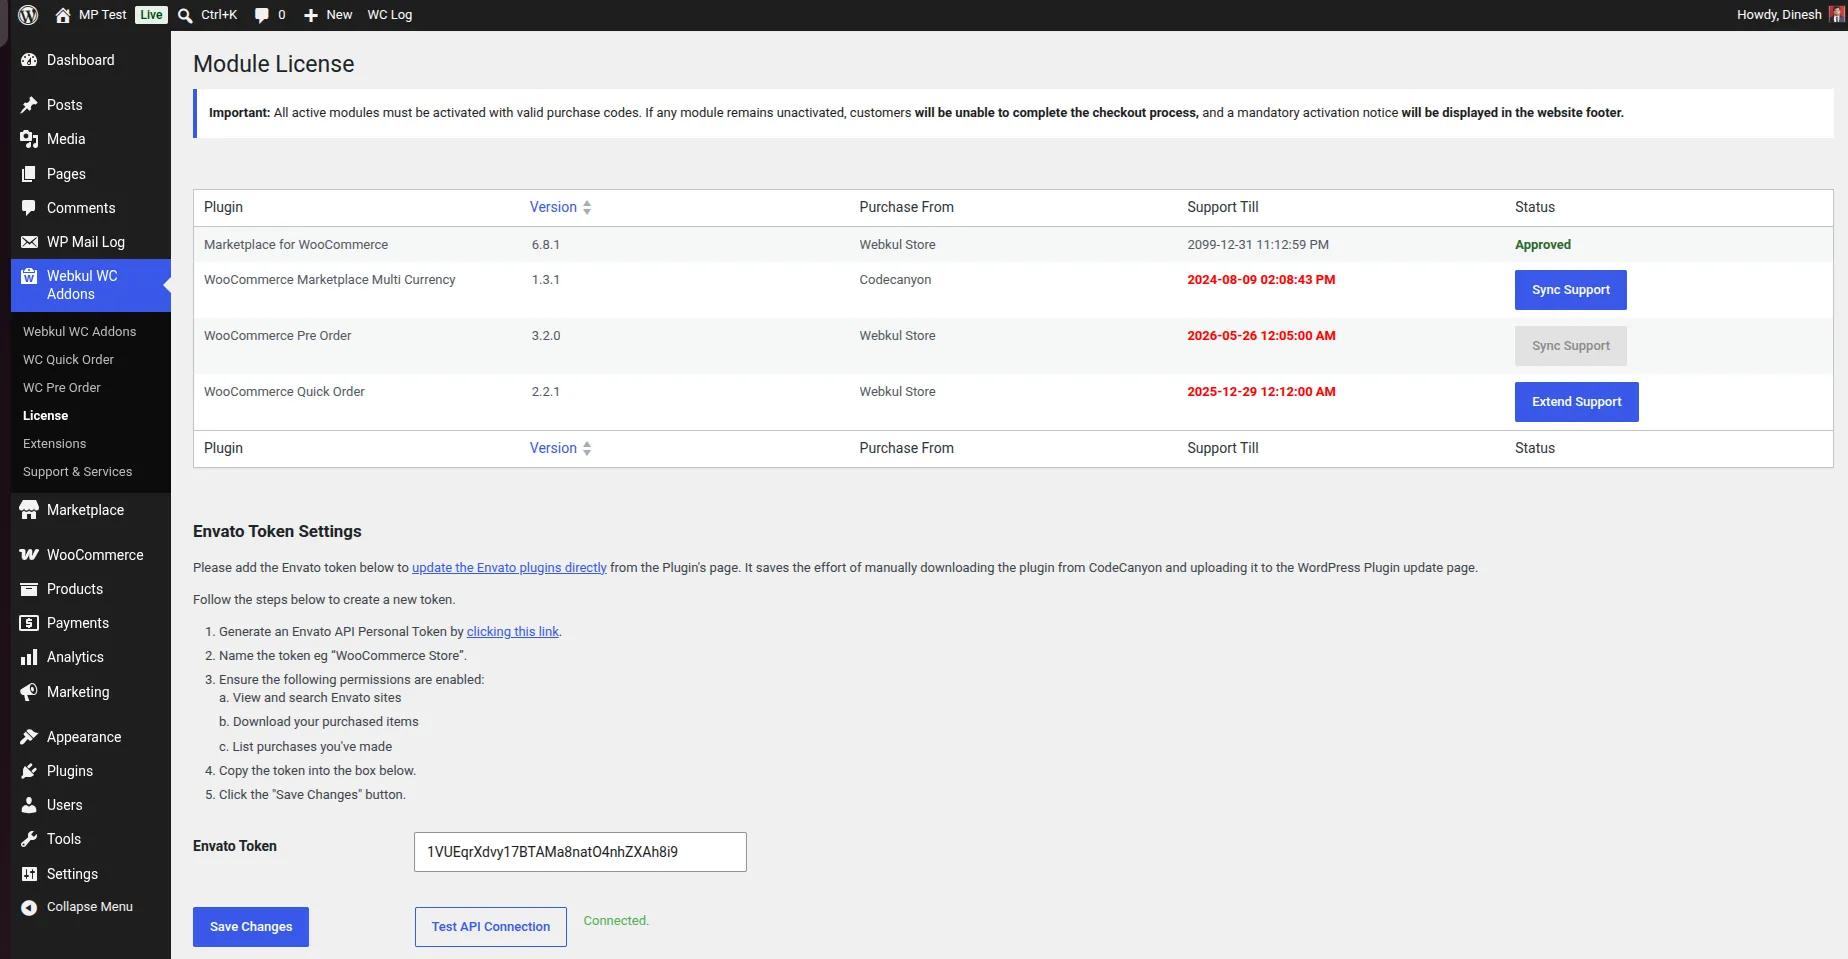This screenshot has height=959, width=1848.
Task: Open WC Pre Order submenu item
Action: pos(62,388)
